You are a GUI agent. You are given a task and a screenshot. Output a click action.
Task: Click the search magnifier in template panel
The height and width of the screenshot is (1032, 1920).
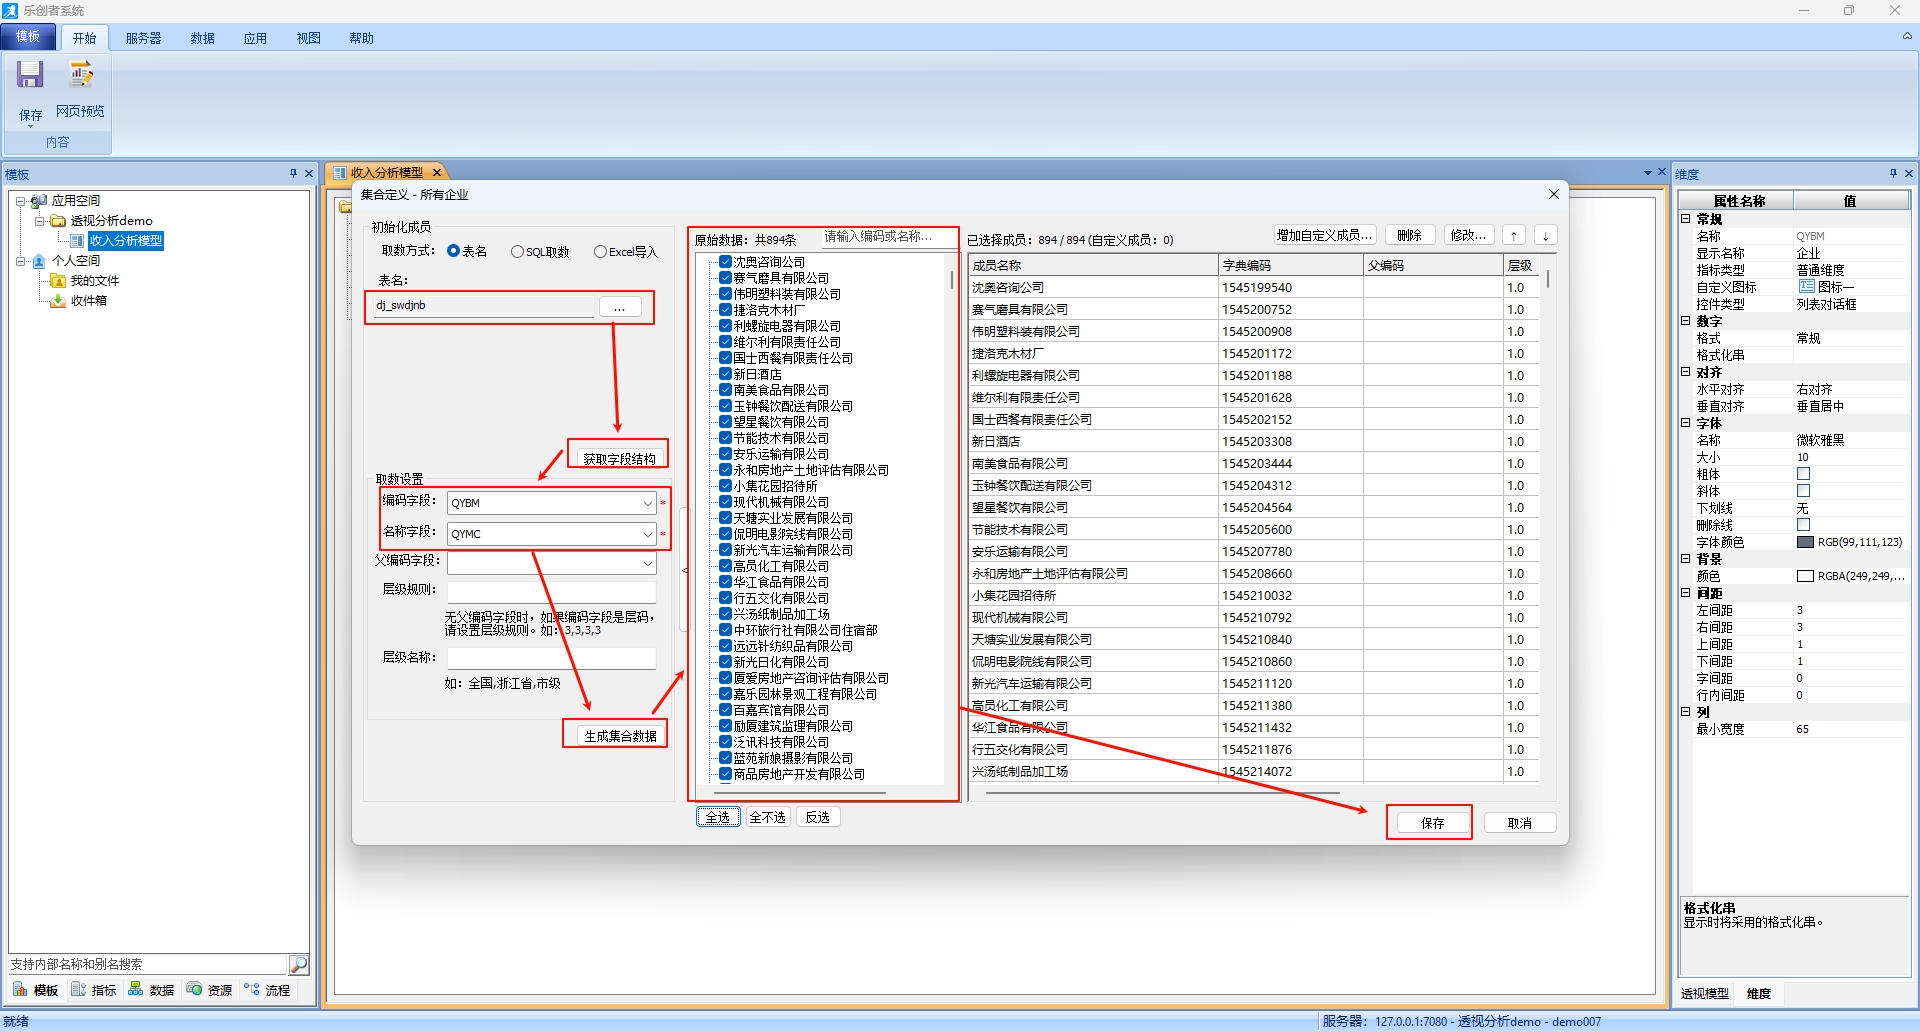click(298, 964)
